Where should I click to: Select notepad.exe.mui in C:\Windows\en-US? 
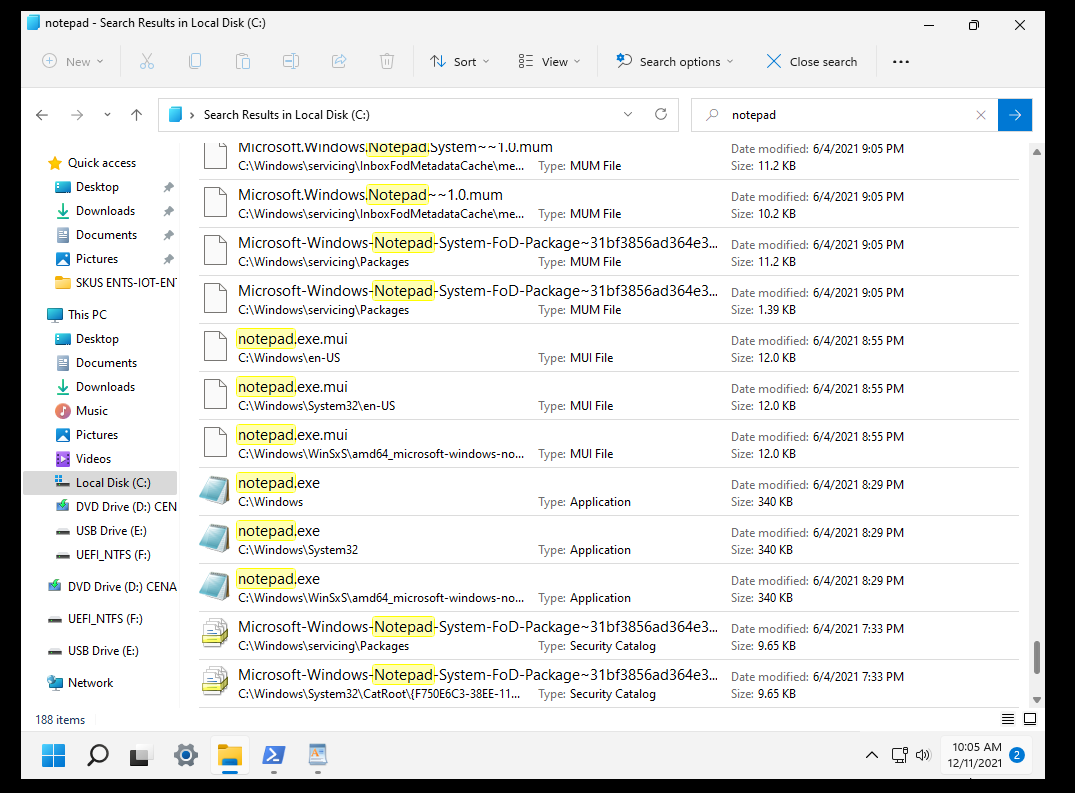[x=609, y=348]
